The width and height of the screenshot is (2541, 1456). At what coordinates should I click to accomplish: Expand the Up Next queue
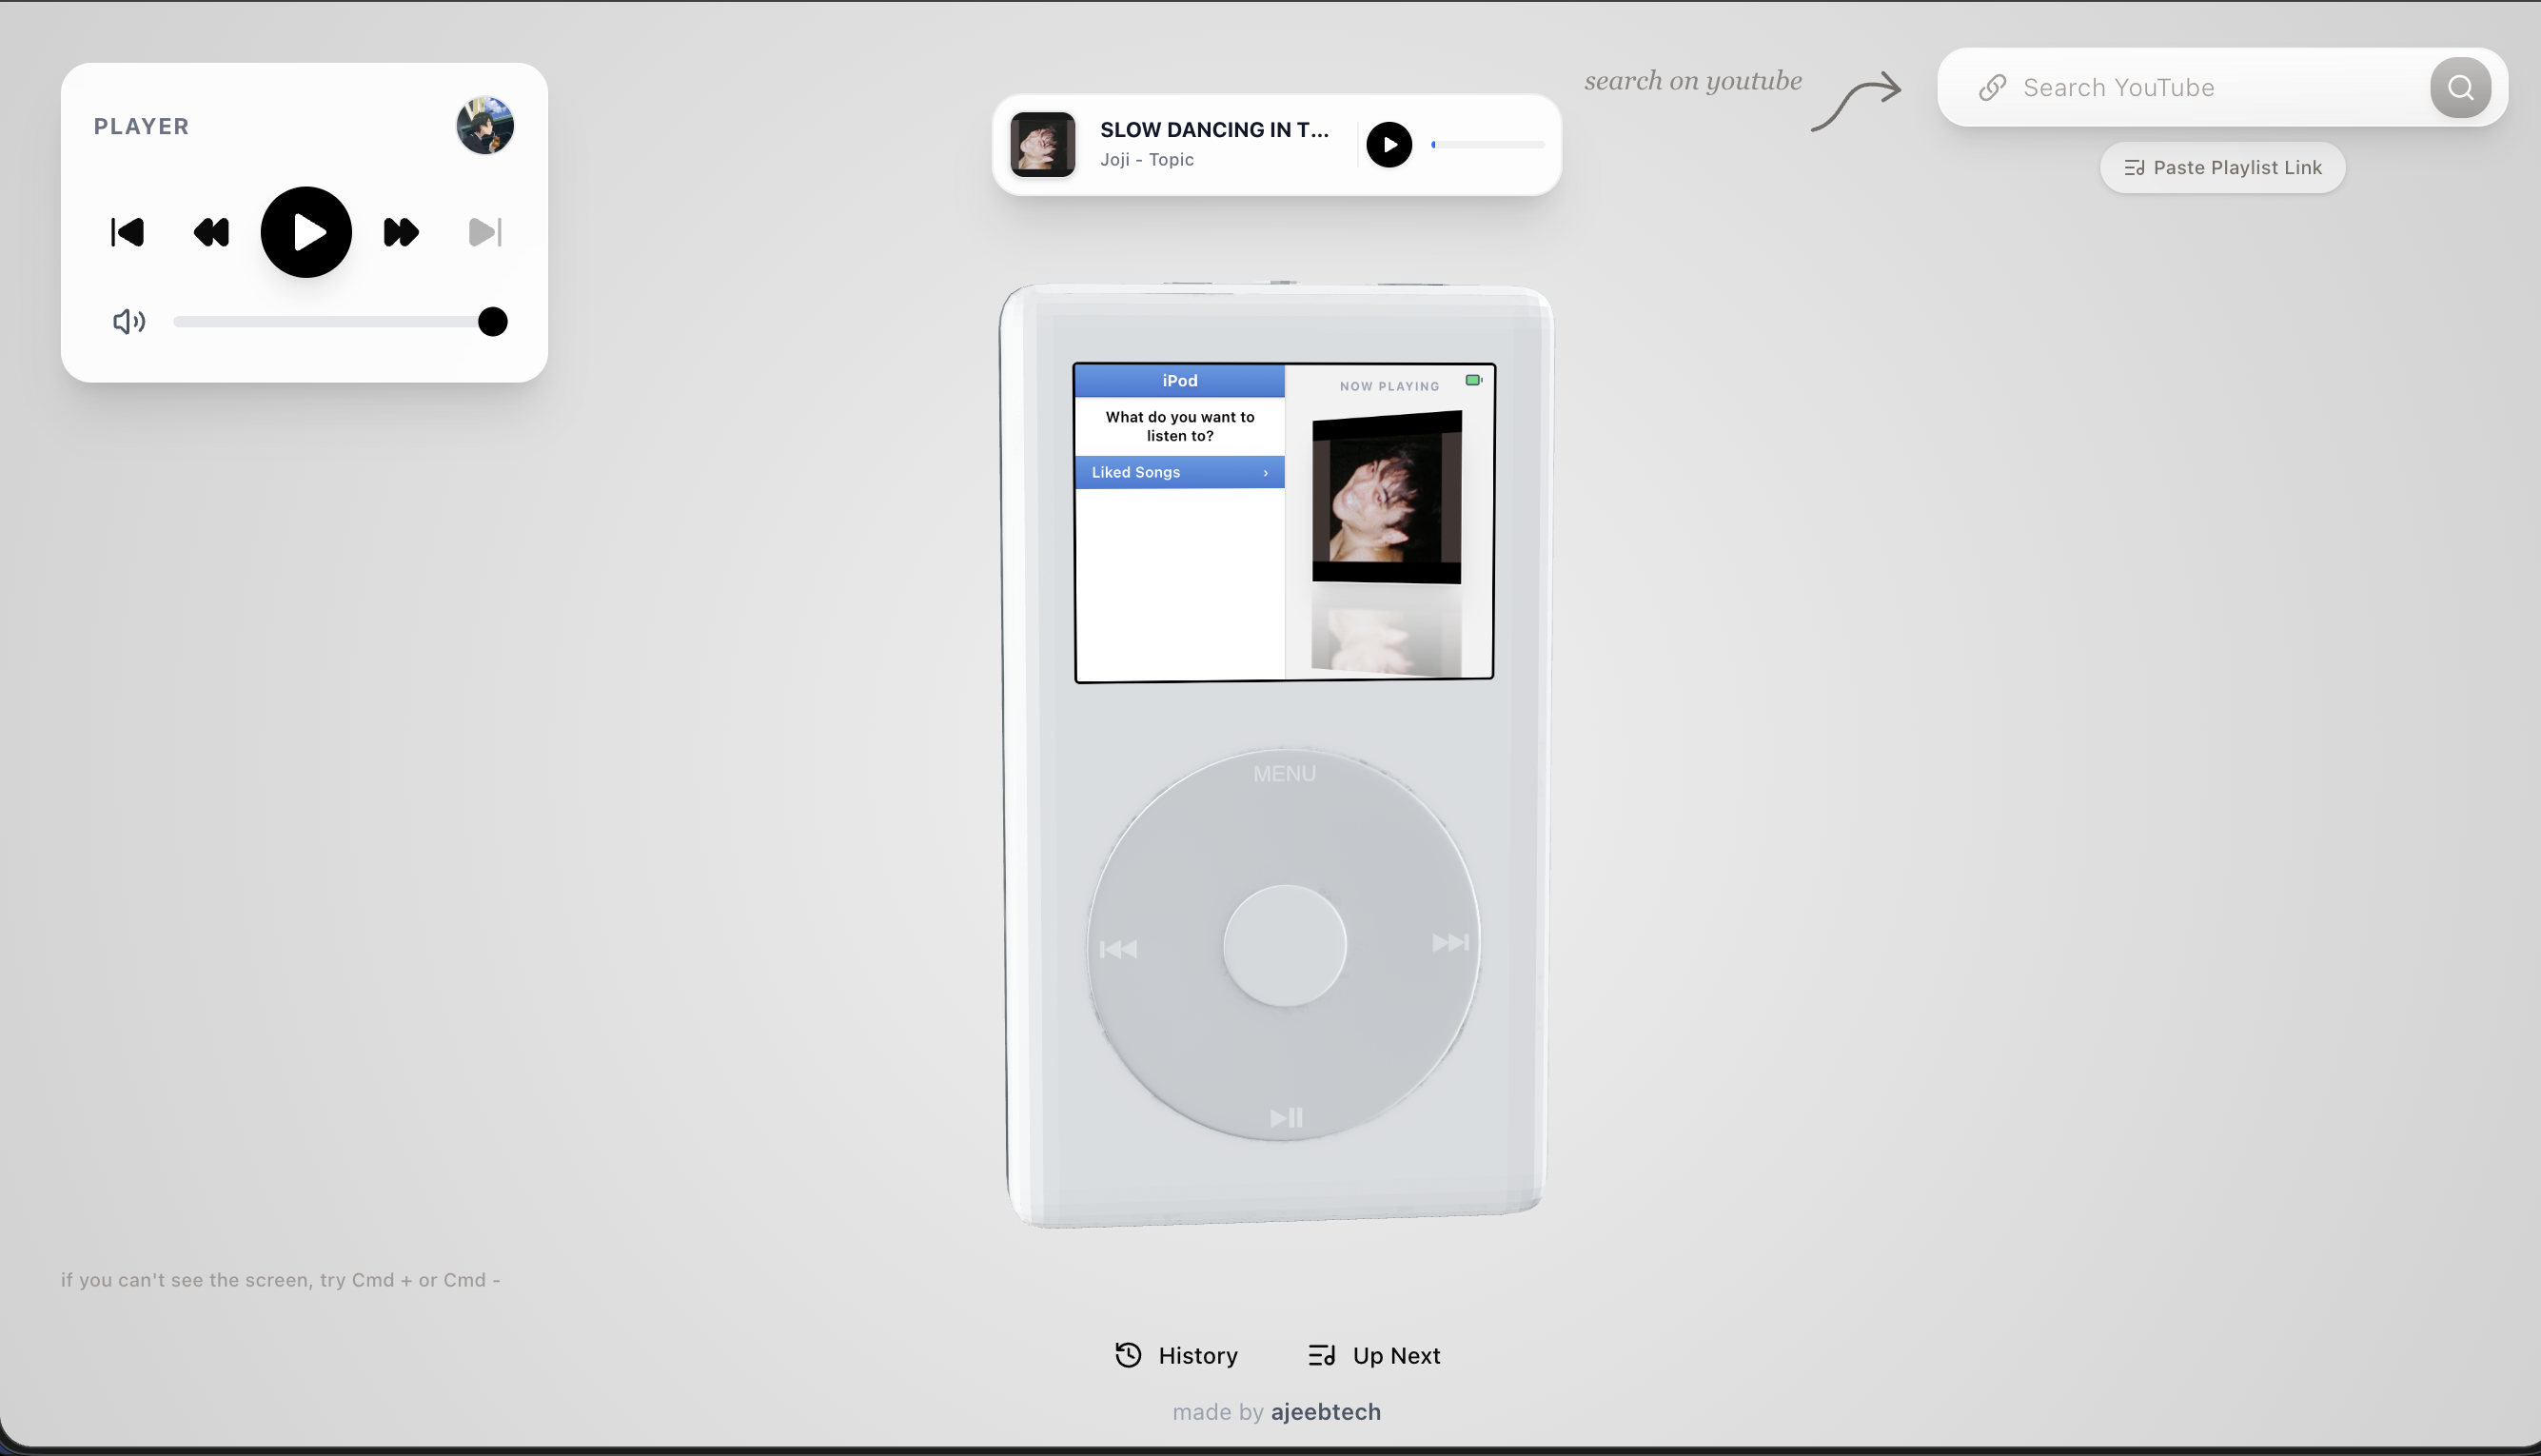pos(1375,1355)
